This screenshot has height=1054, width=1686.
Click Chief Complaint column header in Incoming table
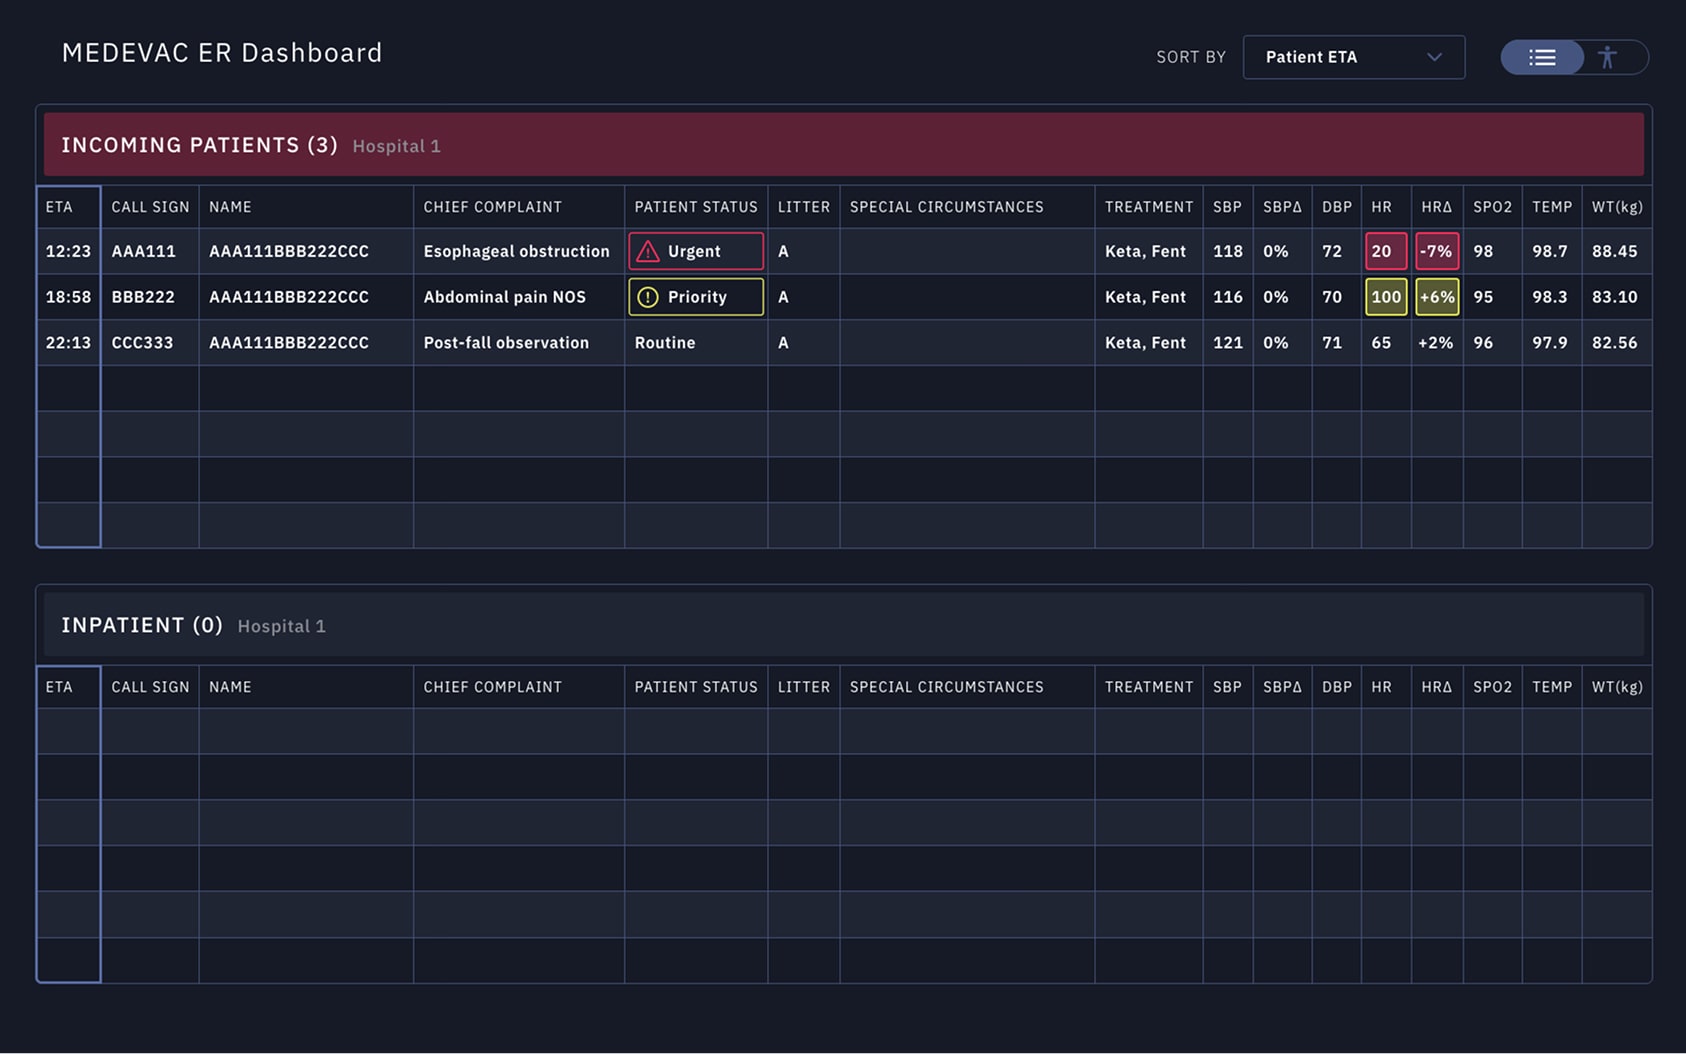pyautogui.click(x=492, y=207)
